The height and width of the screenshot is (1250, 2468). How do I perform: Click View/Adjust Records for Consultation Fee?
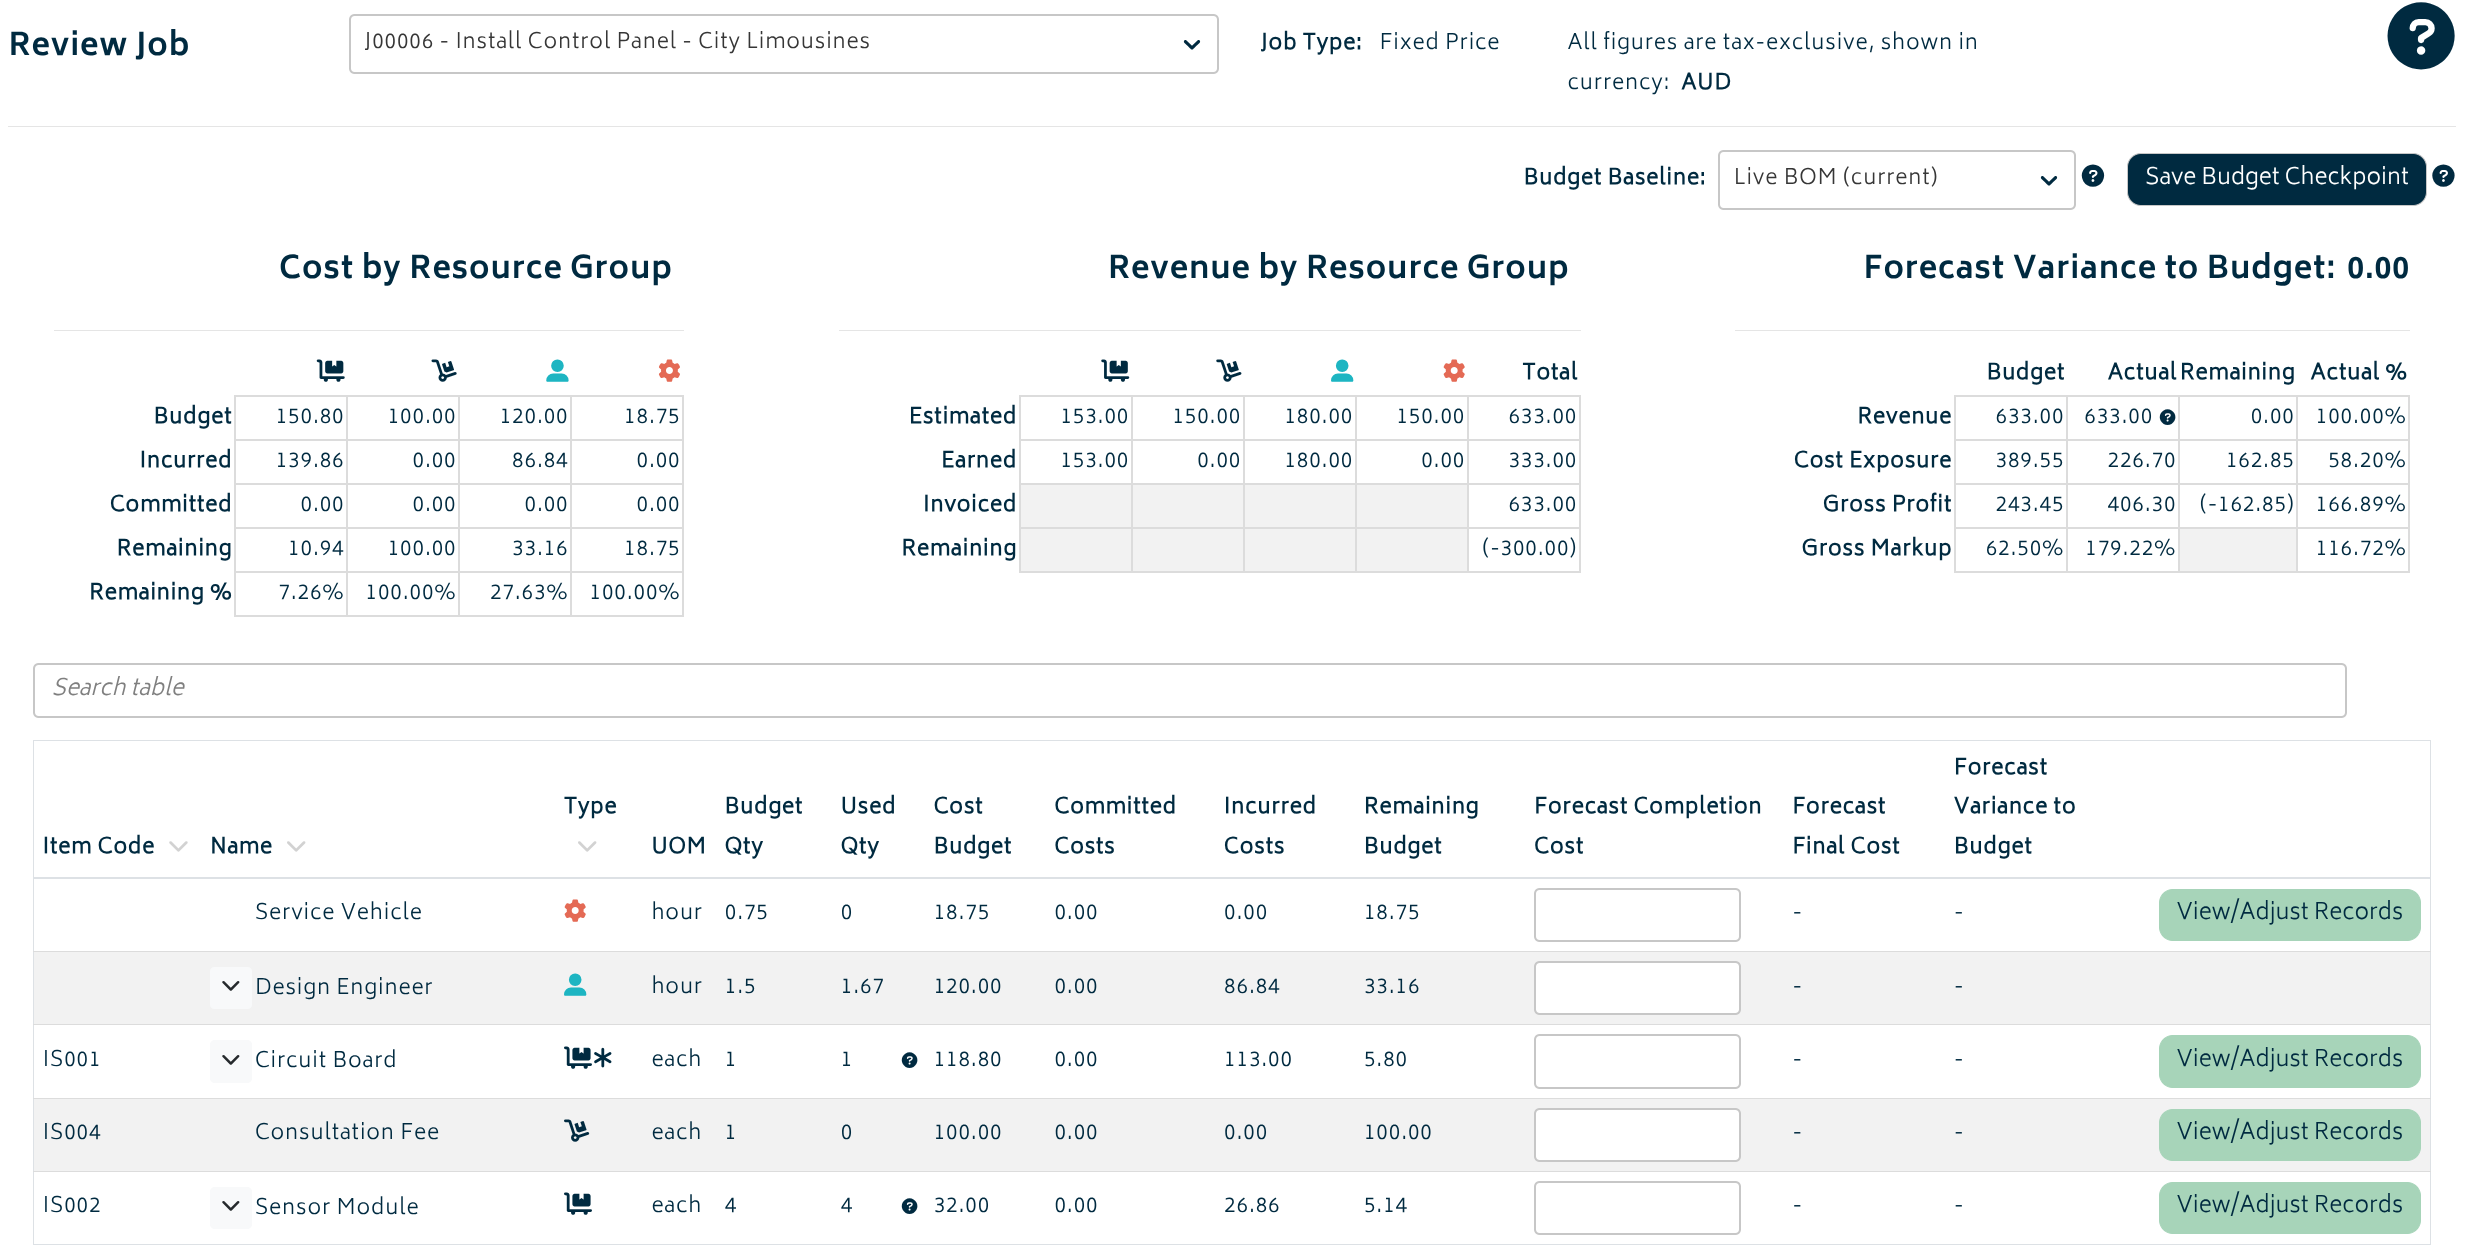(2289, 1133)
